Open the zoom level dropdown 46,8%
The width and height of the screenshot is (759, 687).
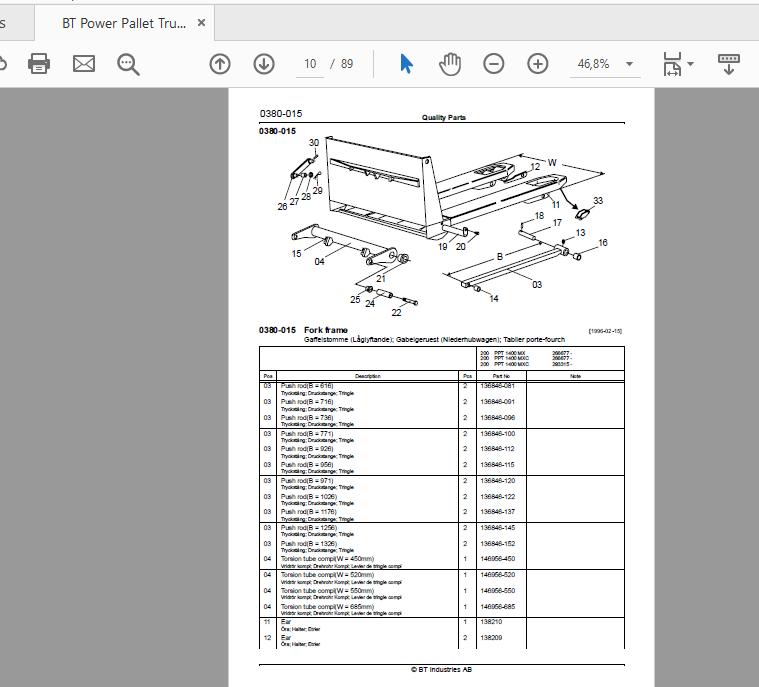click(x=605, y=64)
